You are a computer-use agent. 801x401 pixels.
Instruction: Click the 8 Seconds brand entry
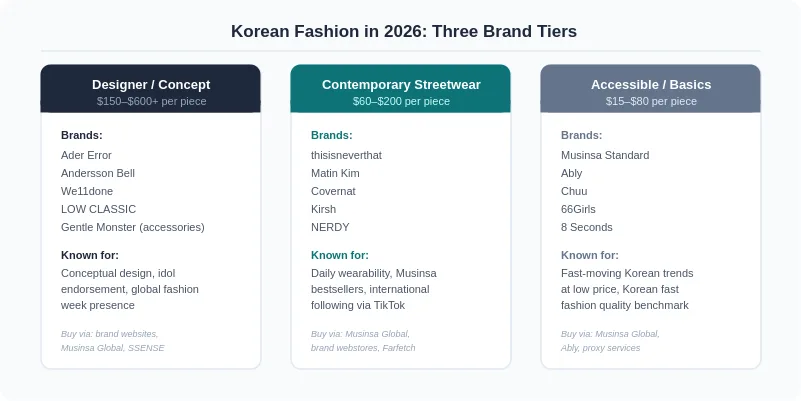point(586,227)
